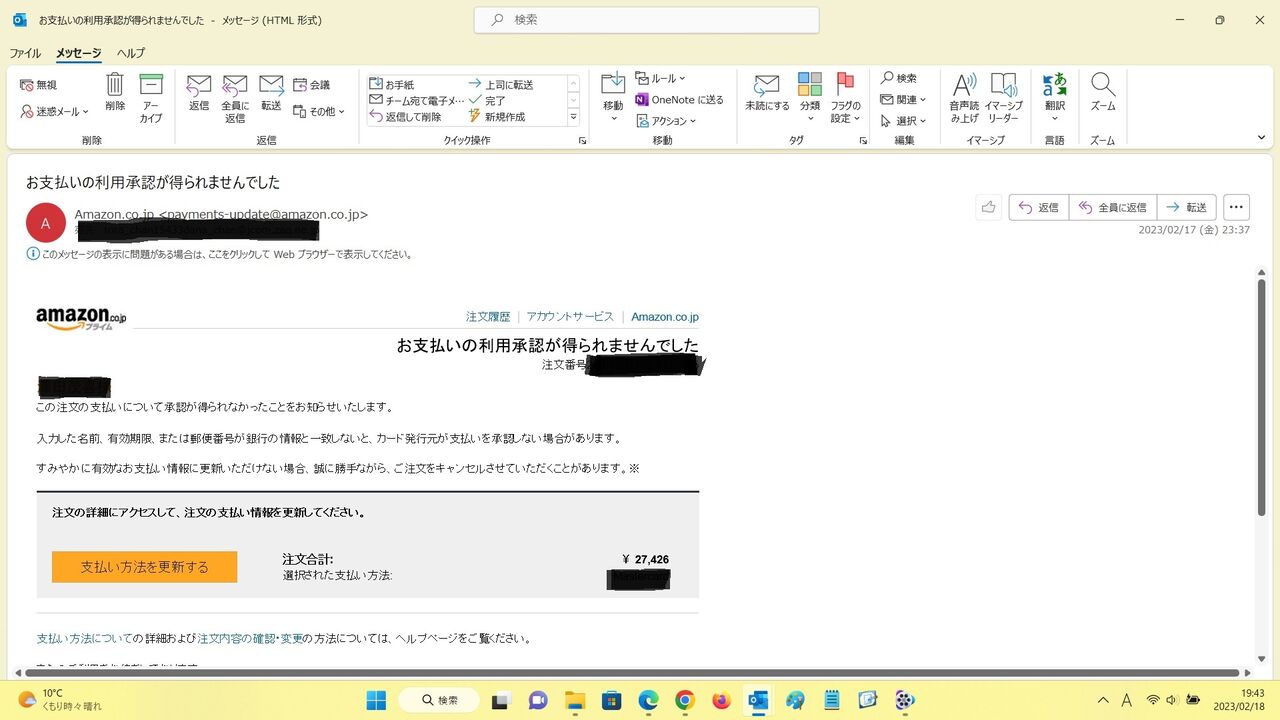Switch to the ヘルプ tab
Viewport: 1280px width, 720px height.
(x=131, y=53)
